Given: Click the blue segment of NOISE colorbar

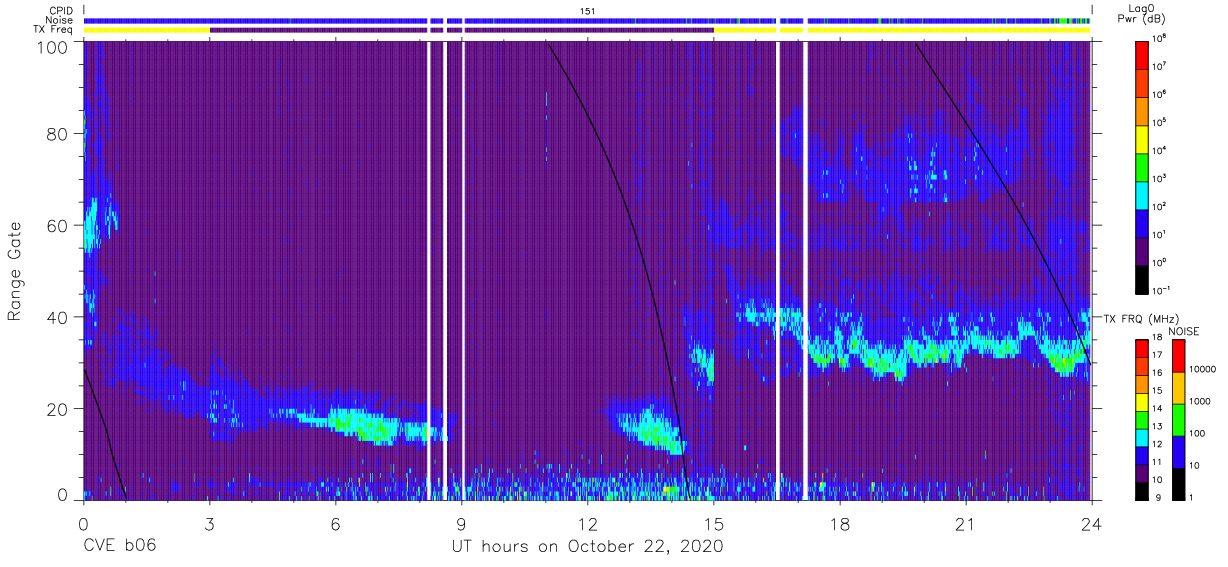Looking at the screenshot, I should tap(1177, 450).
